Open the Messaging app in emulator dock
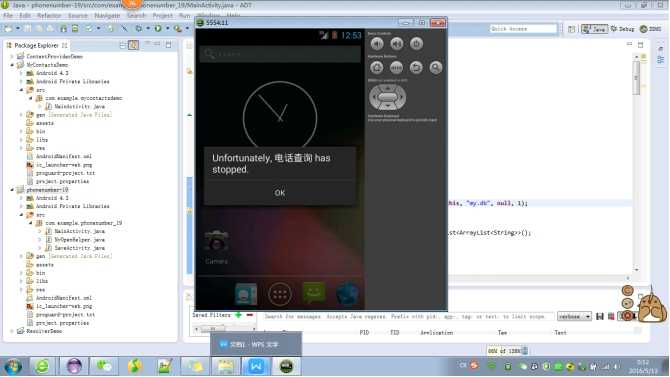670x377 pixels. (314, 294)
